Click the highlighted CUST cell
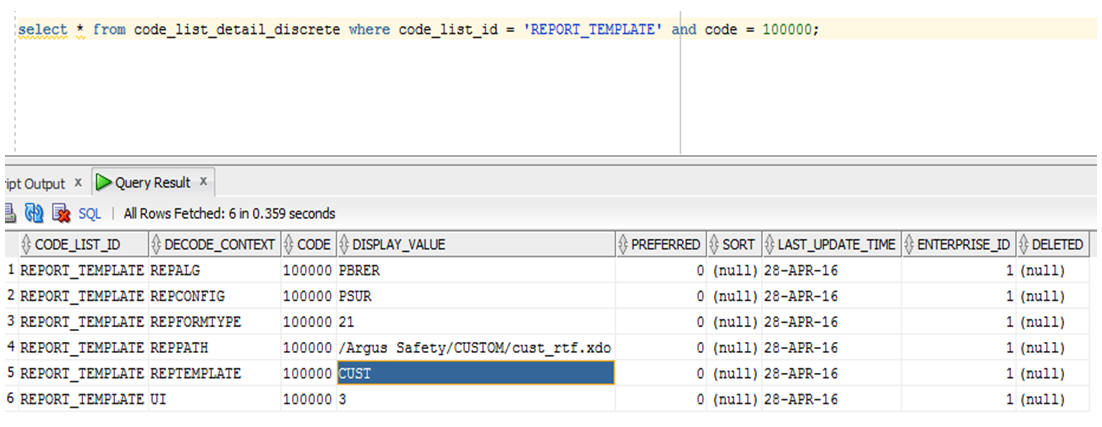 pyautogui.click(x=476, y=373)
